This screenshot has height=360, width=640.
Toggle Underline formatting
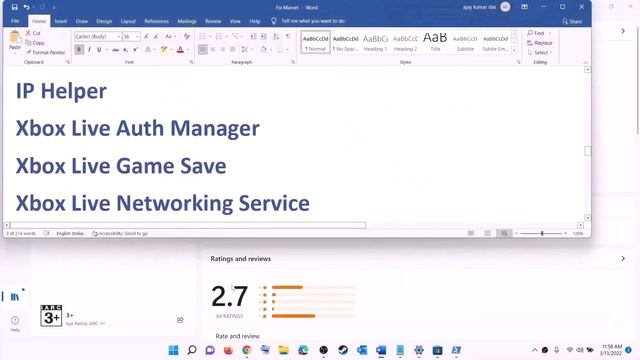[x=99, y=49]
